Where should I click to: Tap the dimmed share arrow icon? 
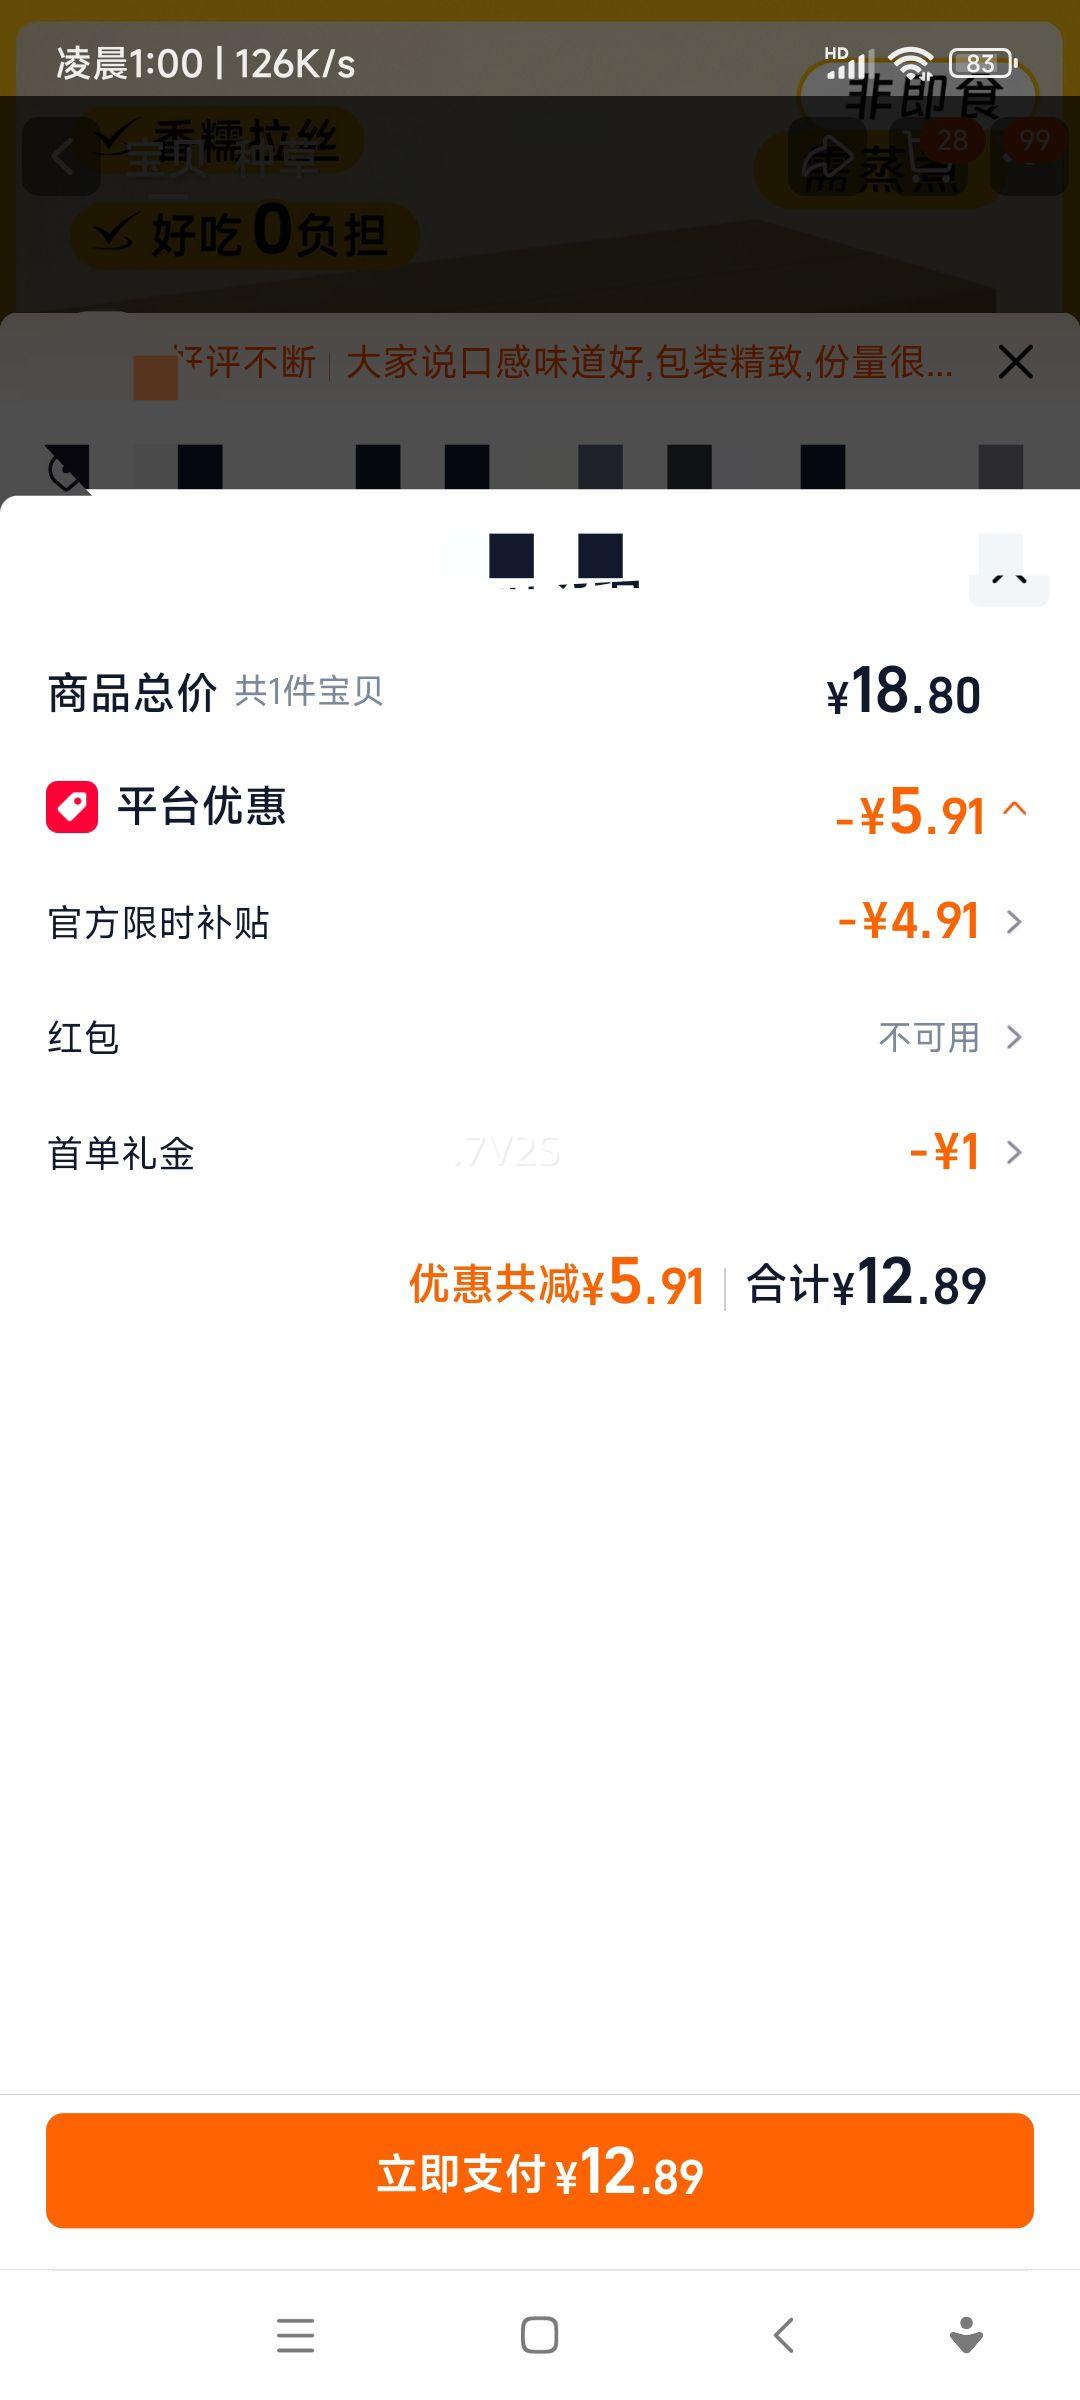pyautogui.click(x=828, y=157)
